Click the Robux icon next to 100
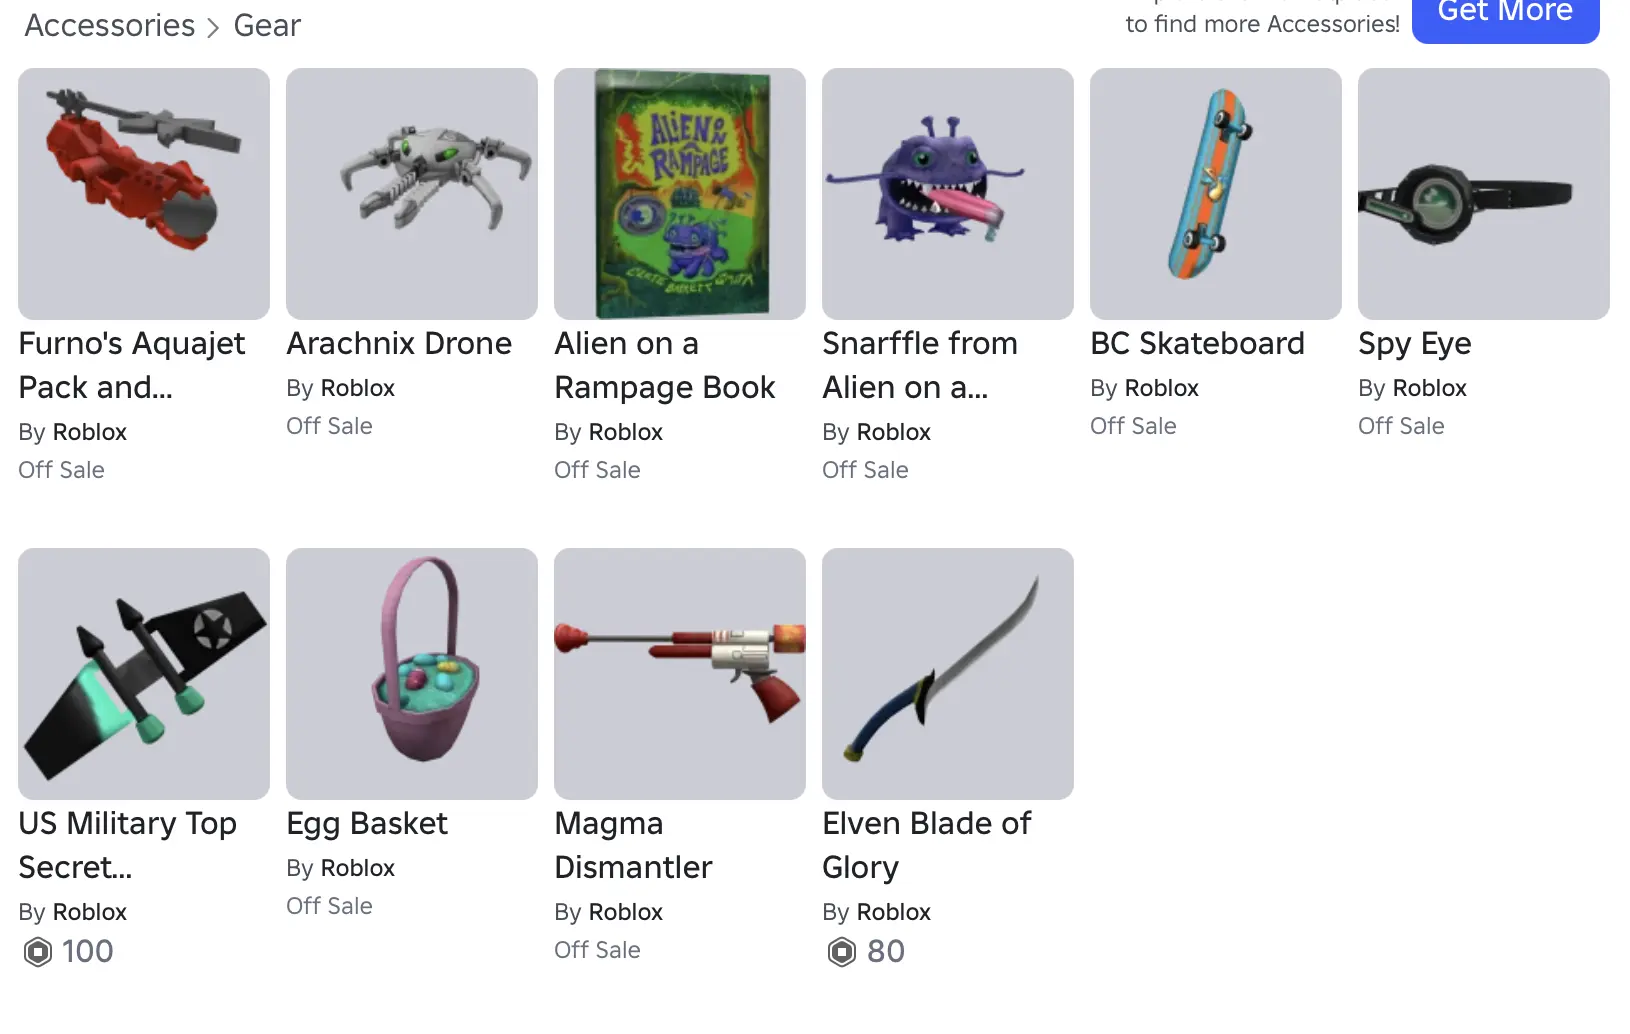The image size is (1630, 1034). [x=38, y=952]
